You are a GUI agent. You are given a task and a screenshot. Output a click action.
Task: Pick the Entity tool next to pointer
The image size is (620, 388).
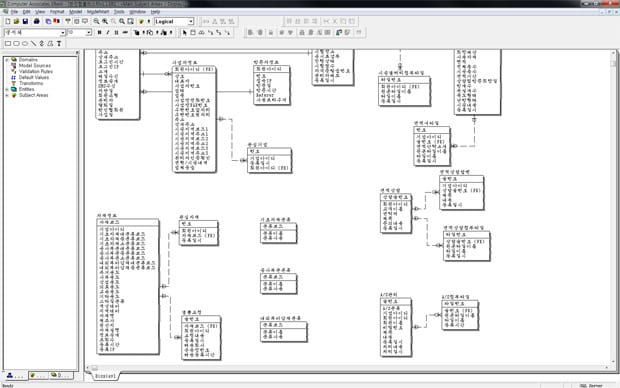click(193, 32)
